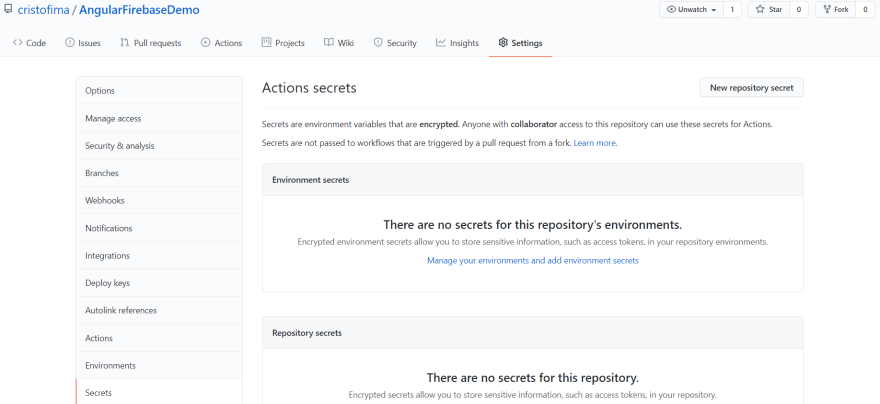
Task: Open the Unwatch dropdown
Action: 691,10
